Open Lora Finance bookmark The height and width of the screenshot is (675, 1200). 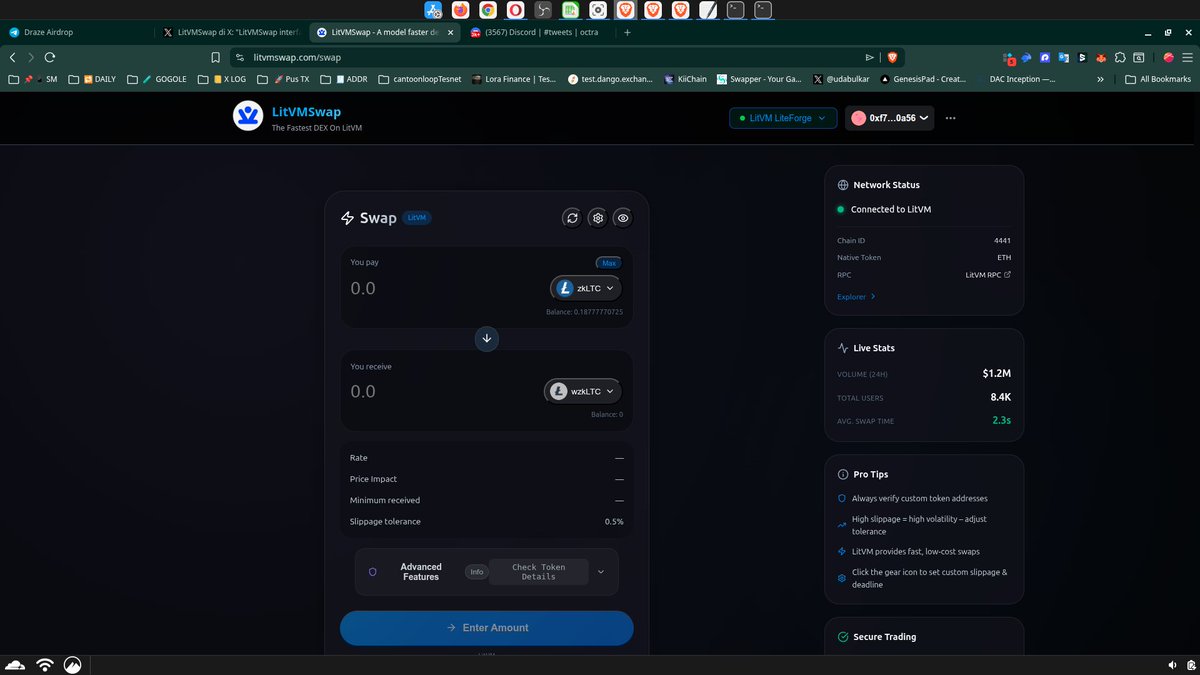point(514,79)
